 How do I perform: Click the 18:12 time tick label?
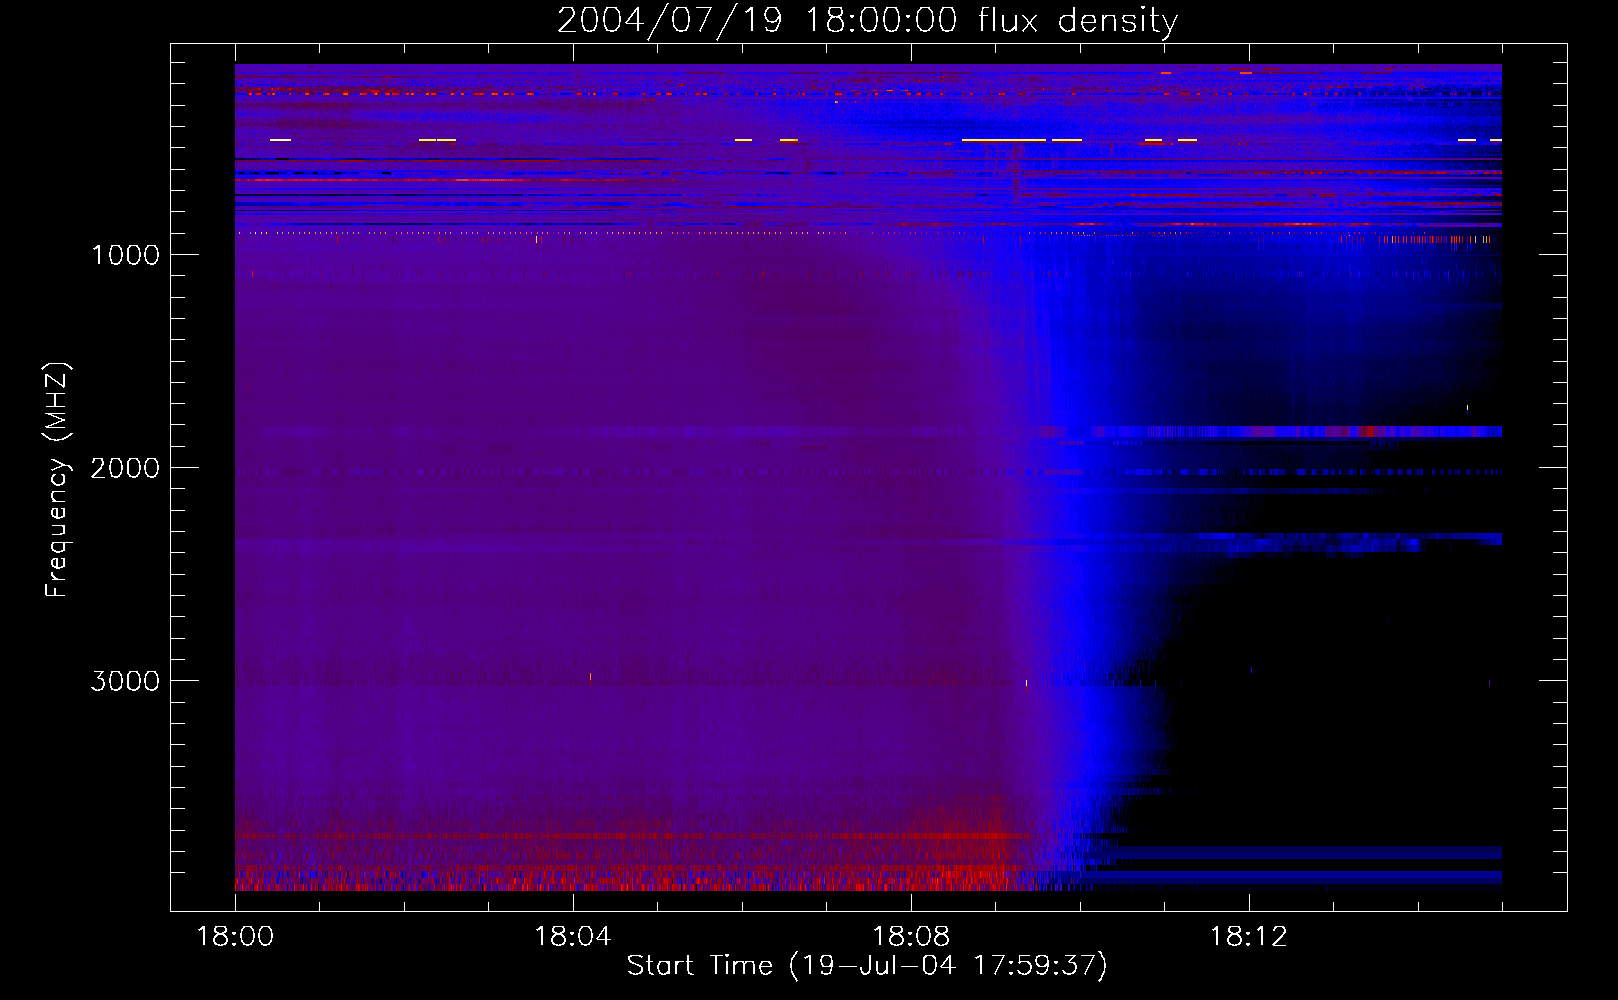(x=1249, y=937)
